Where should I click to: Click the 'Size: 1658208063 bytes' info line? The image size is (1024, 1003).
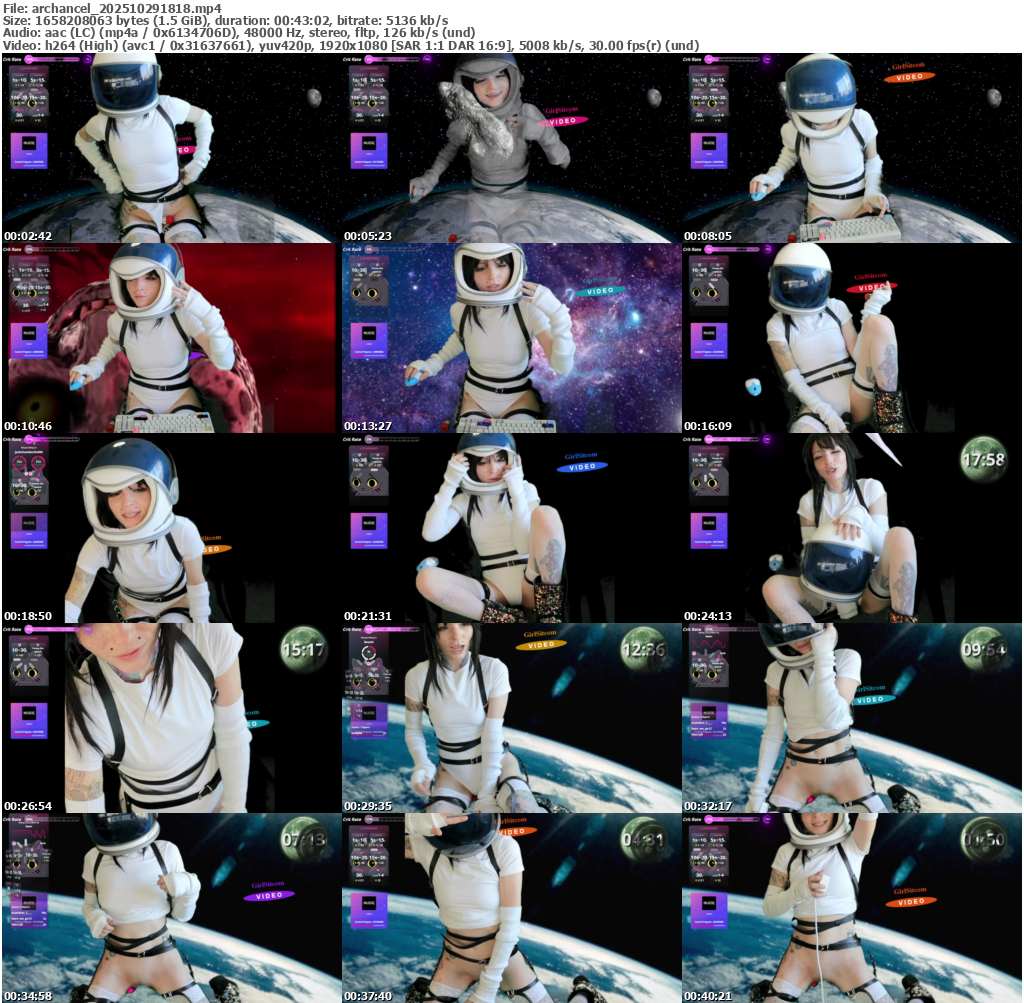pyautogui.click(x=225, y=20)
